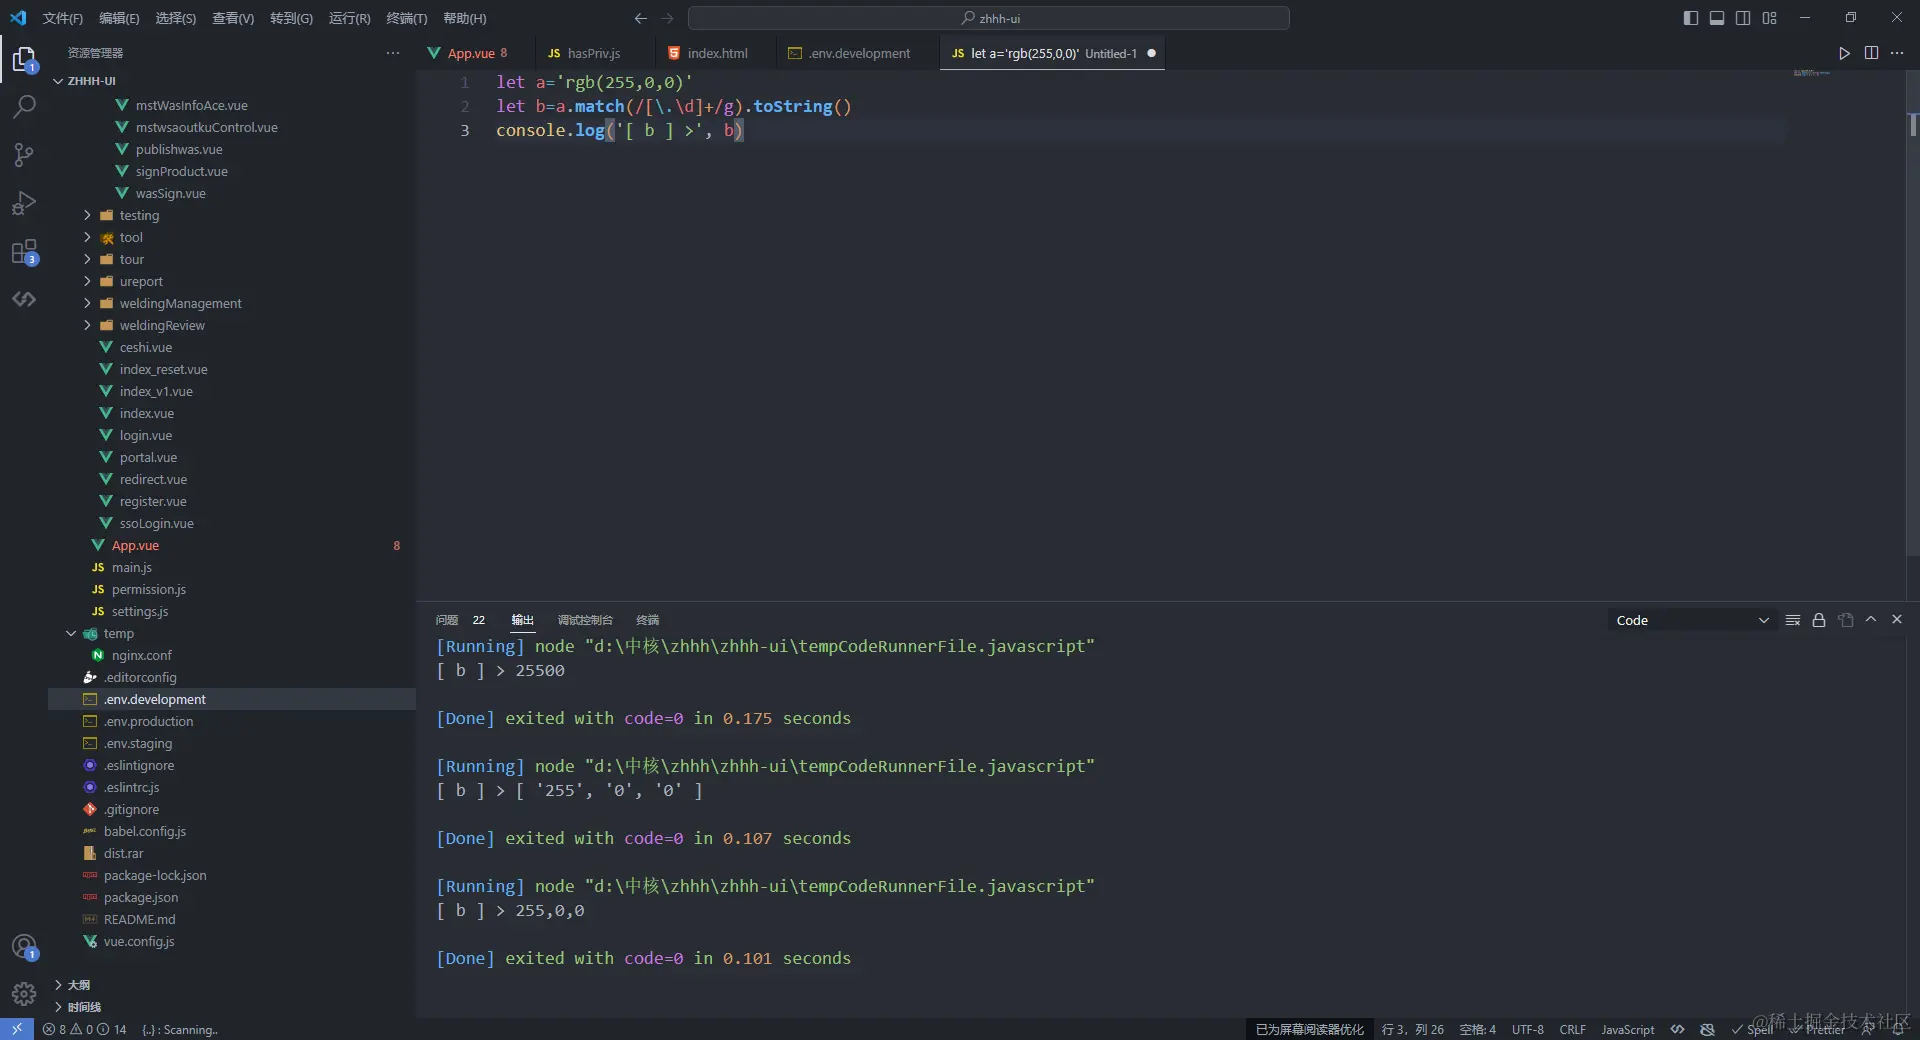Change indentation via 空格: 4
1920x1040 pixels.
(1477, 1029)
